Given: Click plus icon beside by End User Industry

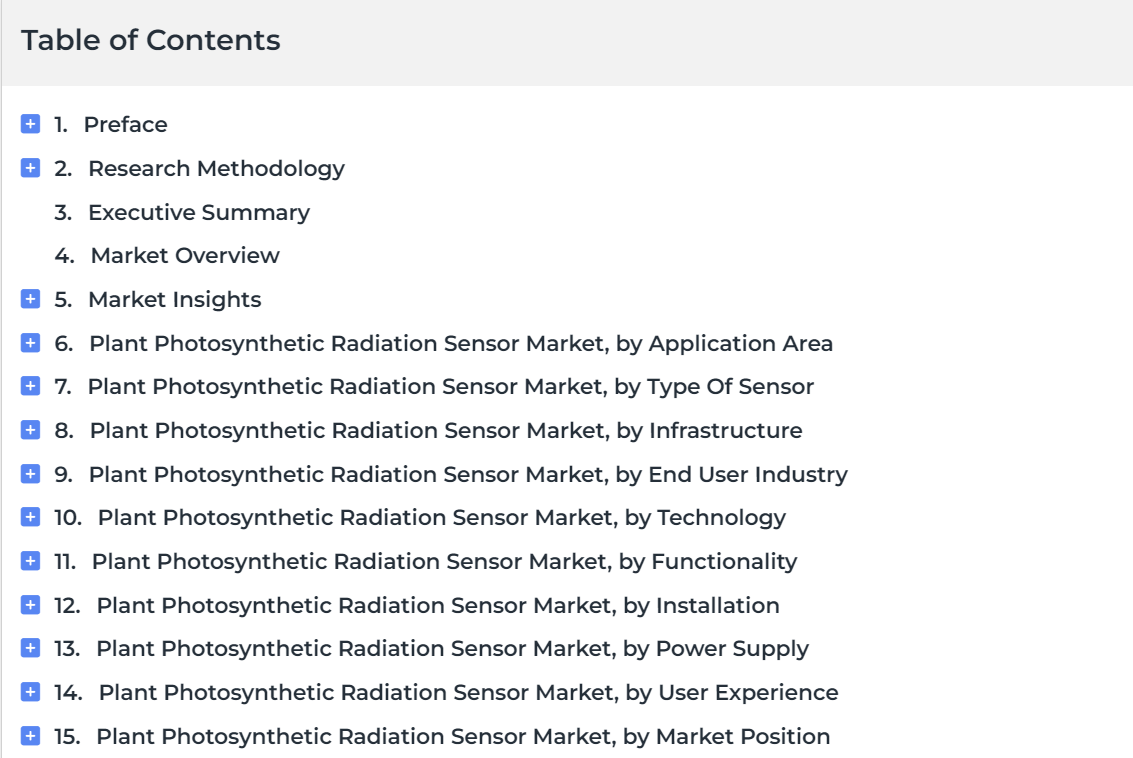Looking at the screenshot, I should tap(30, 474).
